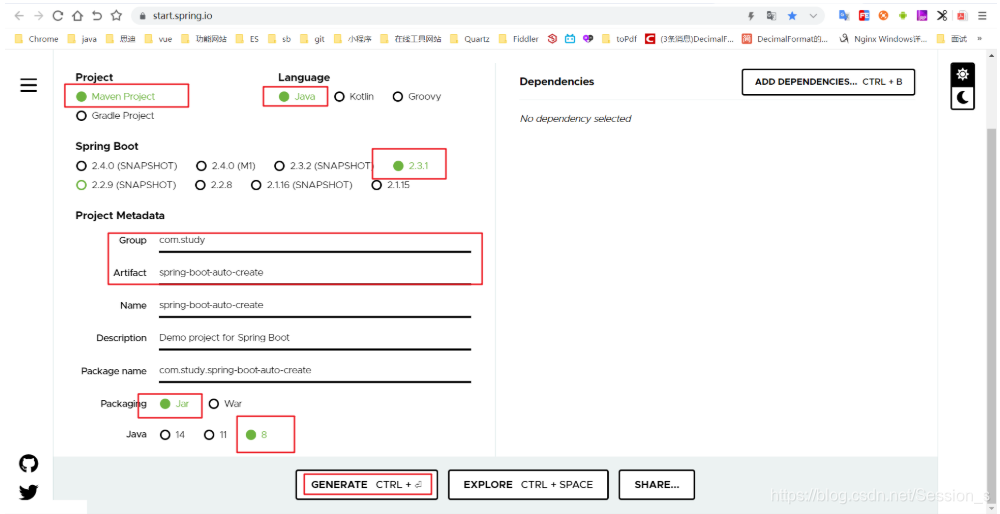Click the lightning bolt icon in address bar
The width and height of the screenshot is (1000, 514).
click(751, 15)
